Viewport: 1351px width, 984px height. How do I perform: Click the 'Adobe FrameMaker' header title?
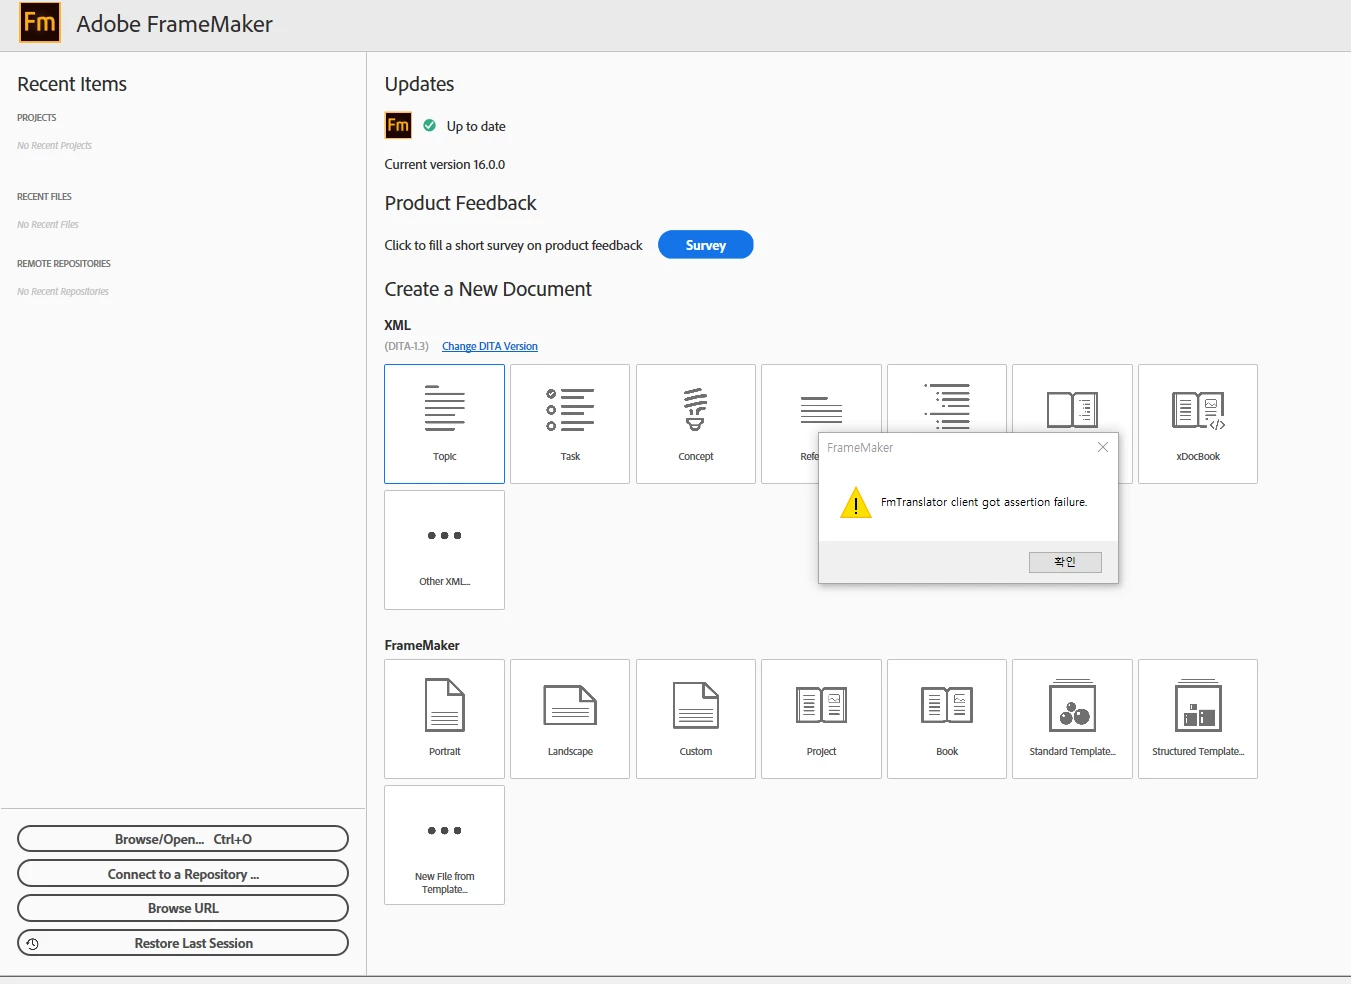click(174, 24)
